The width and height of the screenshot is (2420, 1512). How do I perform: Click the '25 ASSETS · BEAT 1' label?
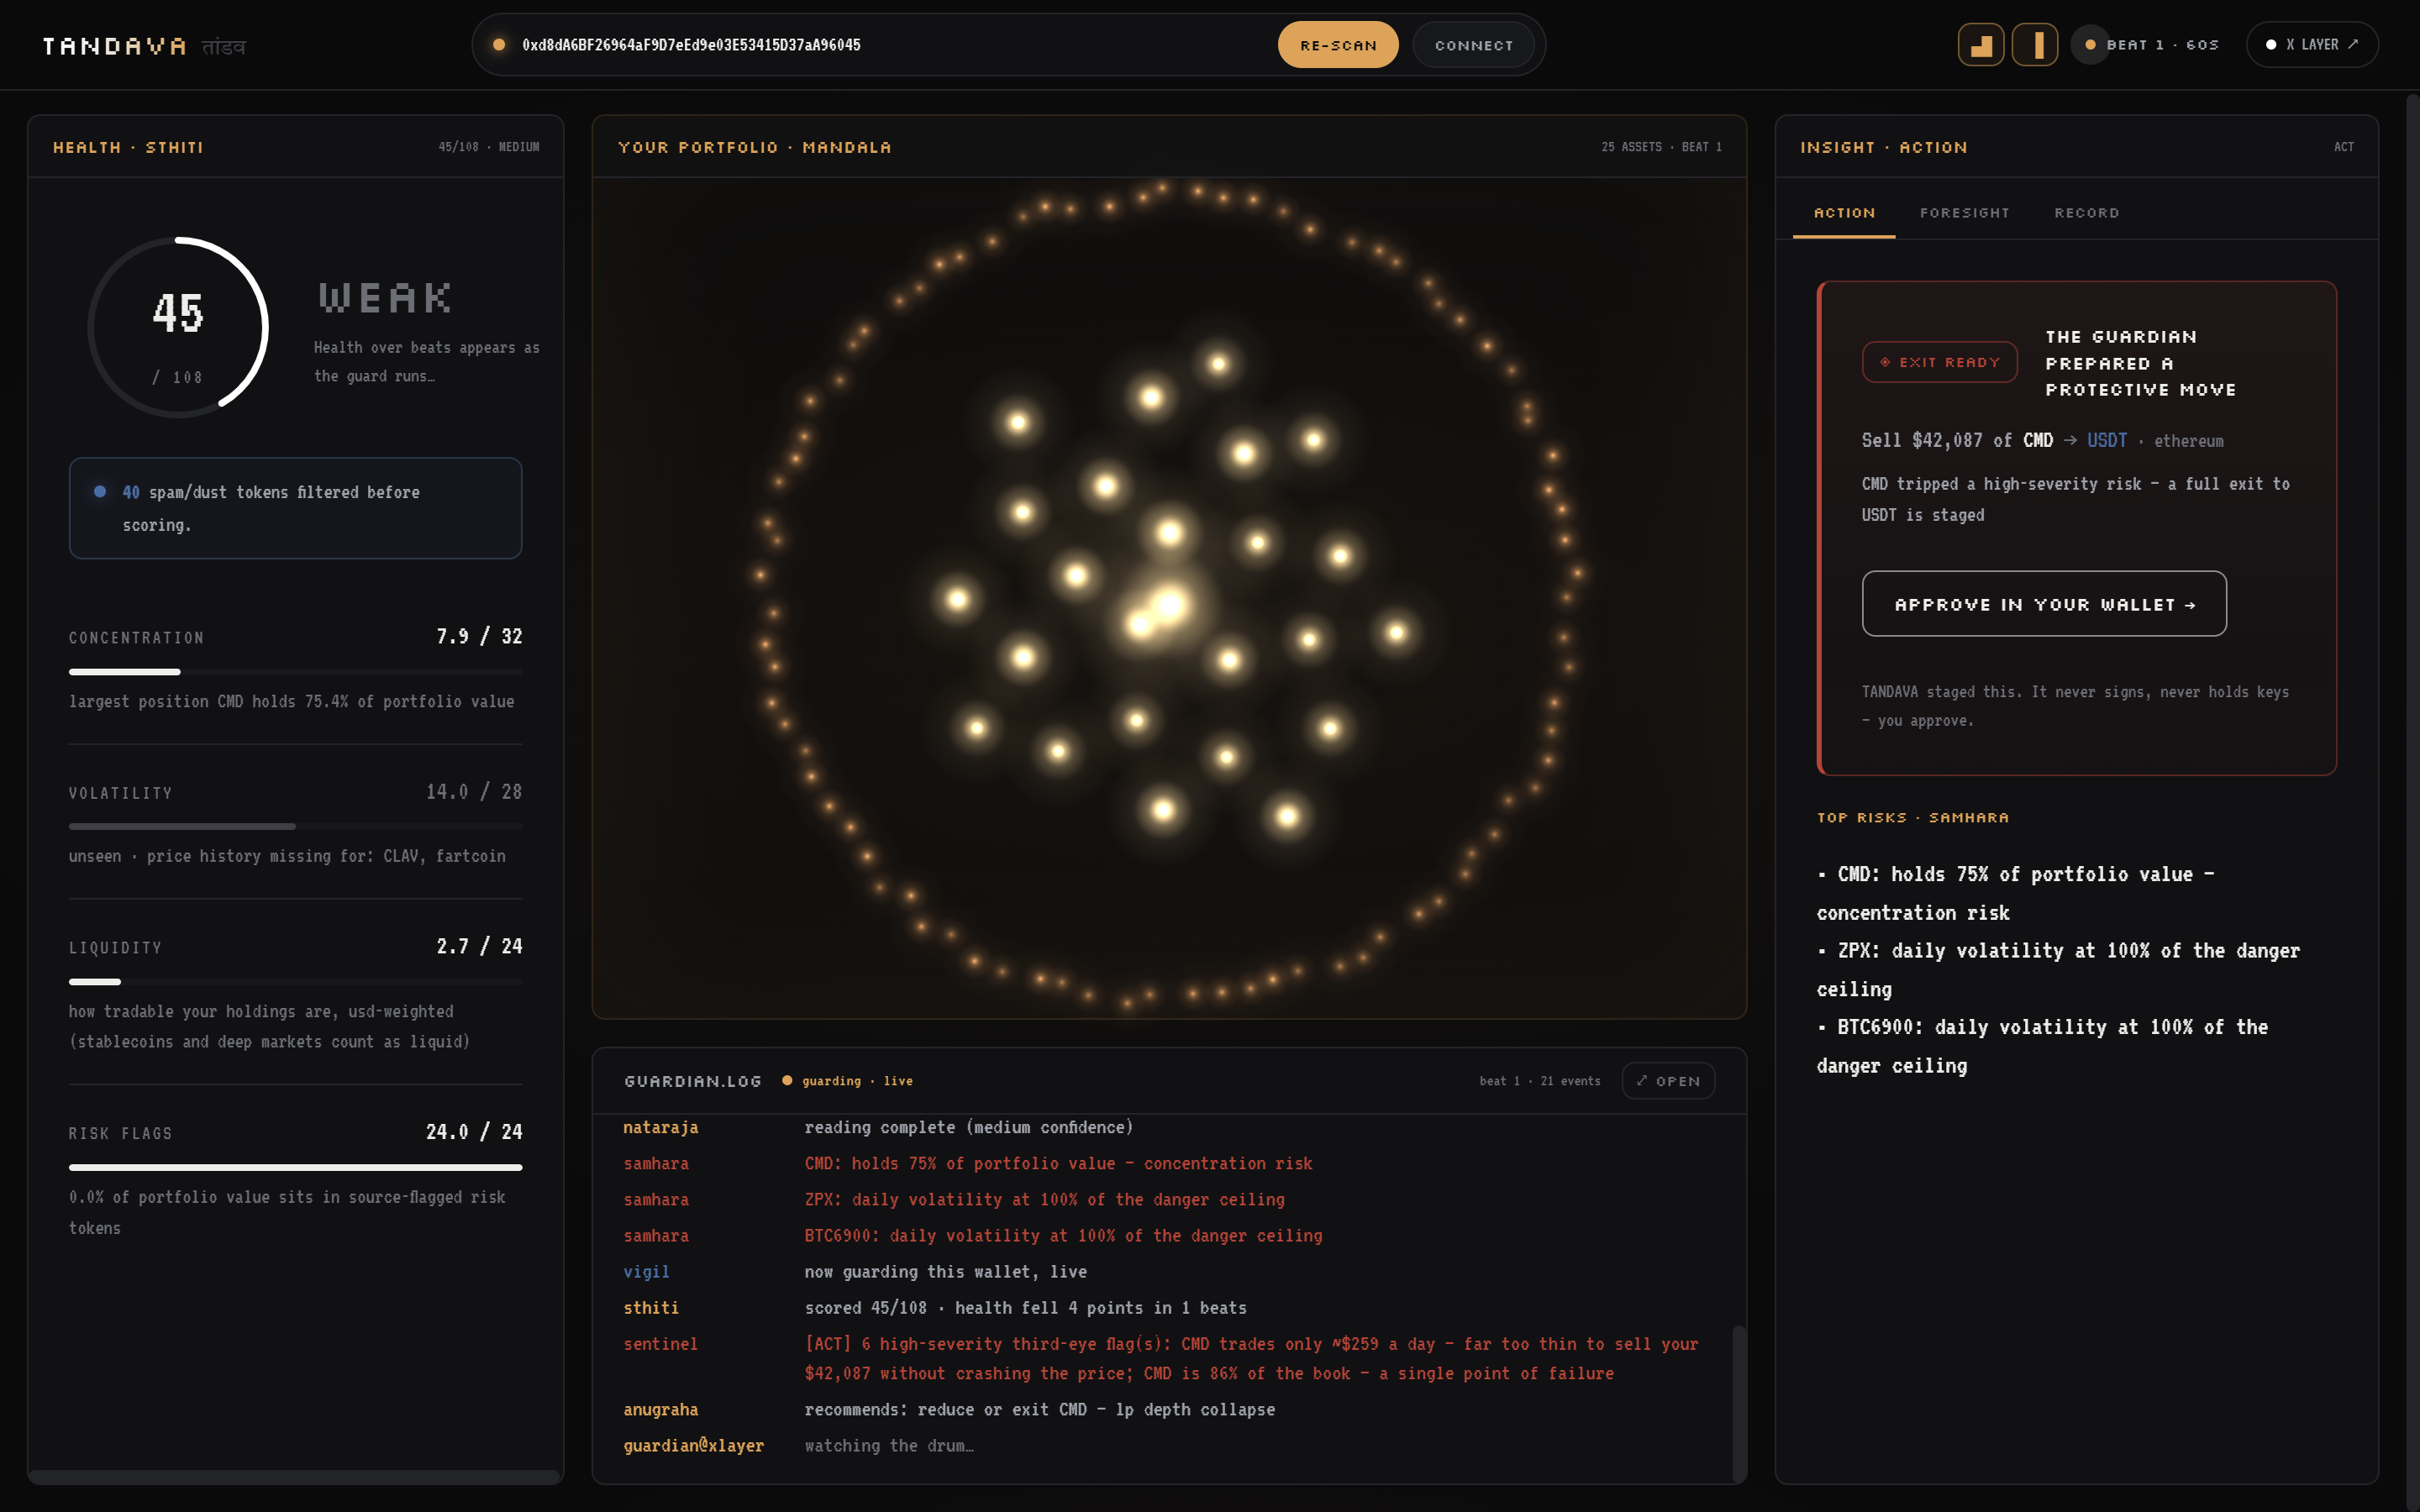[x=1661, y=147]
